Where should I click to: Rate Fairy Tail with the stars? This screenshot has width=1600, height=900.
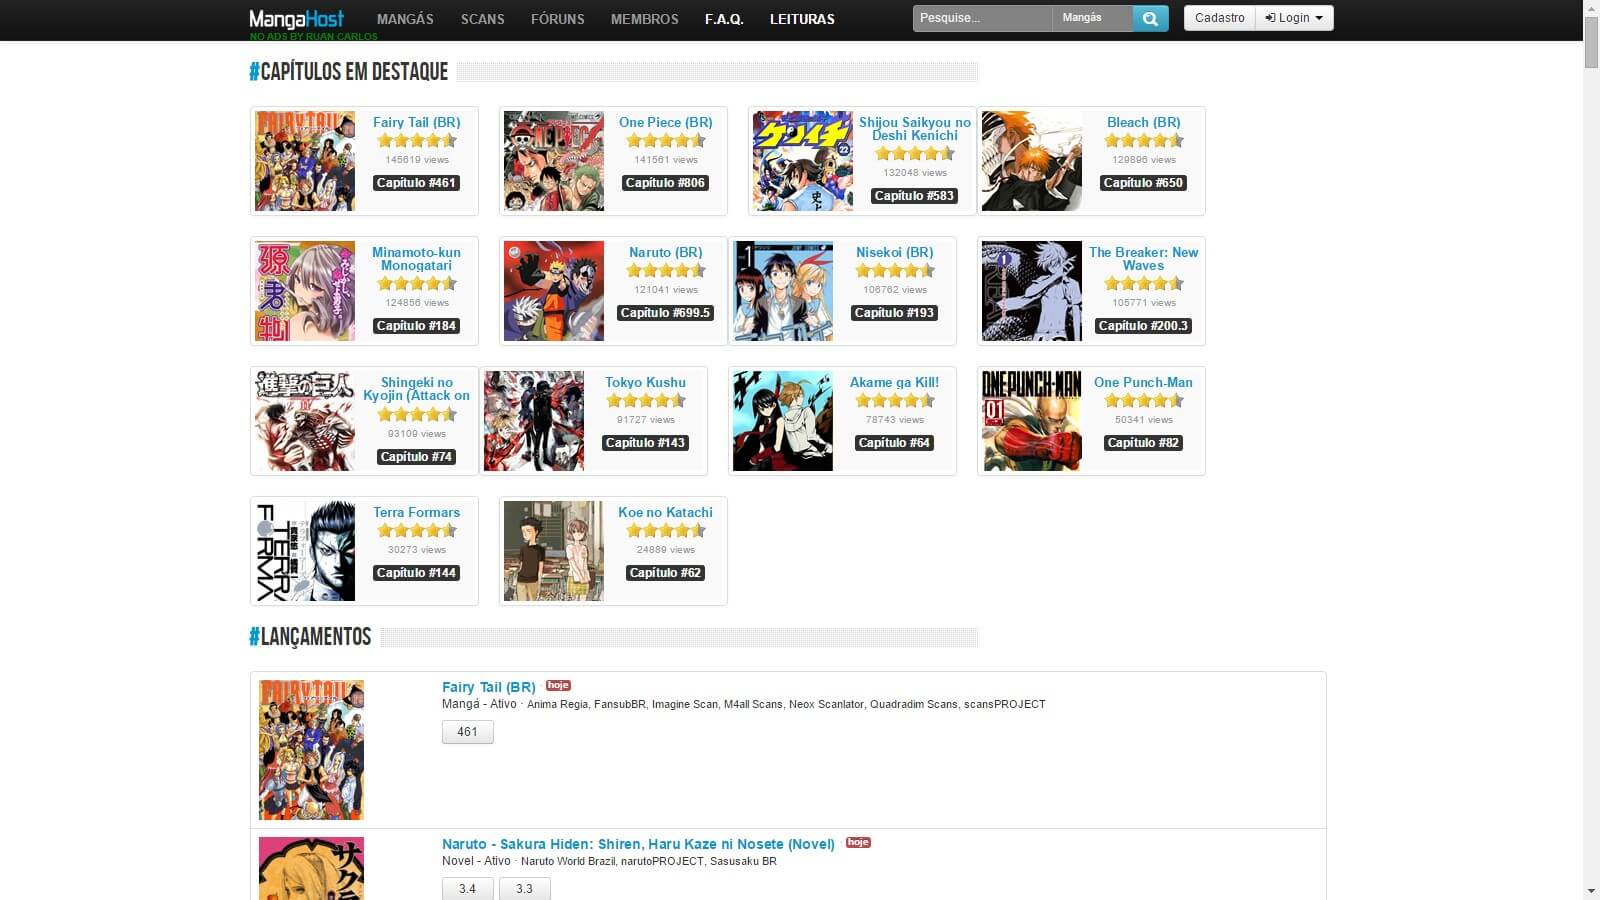point(417,141)
